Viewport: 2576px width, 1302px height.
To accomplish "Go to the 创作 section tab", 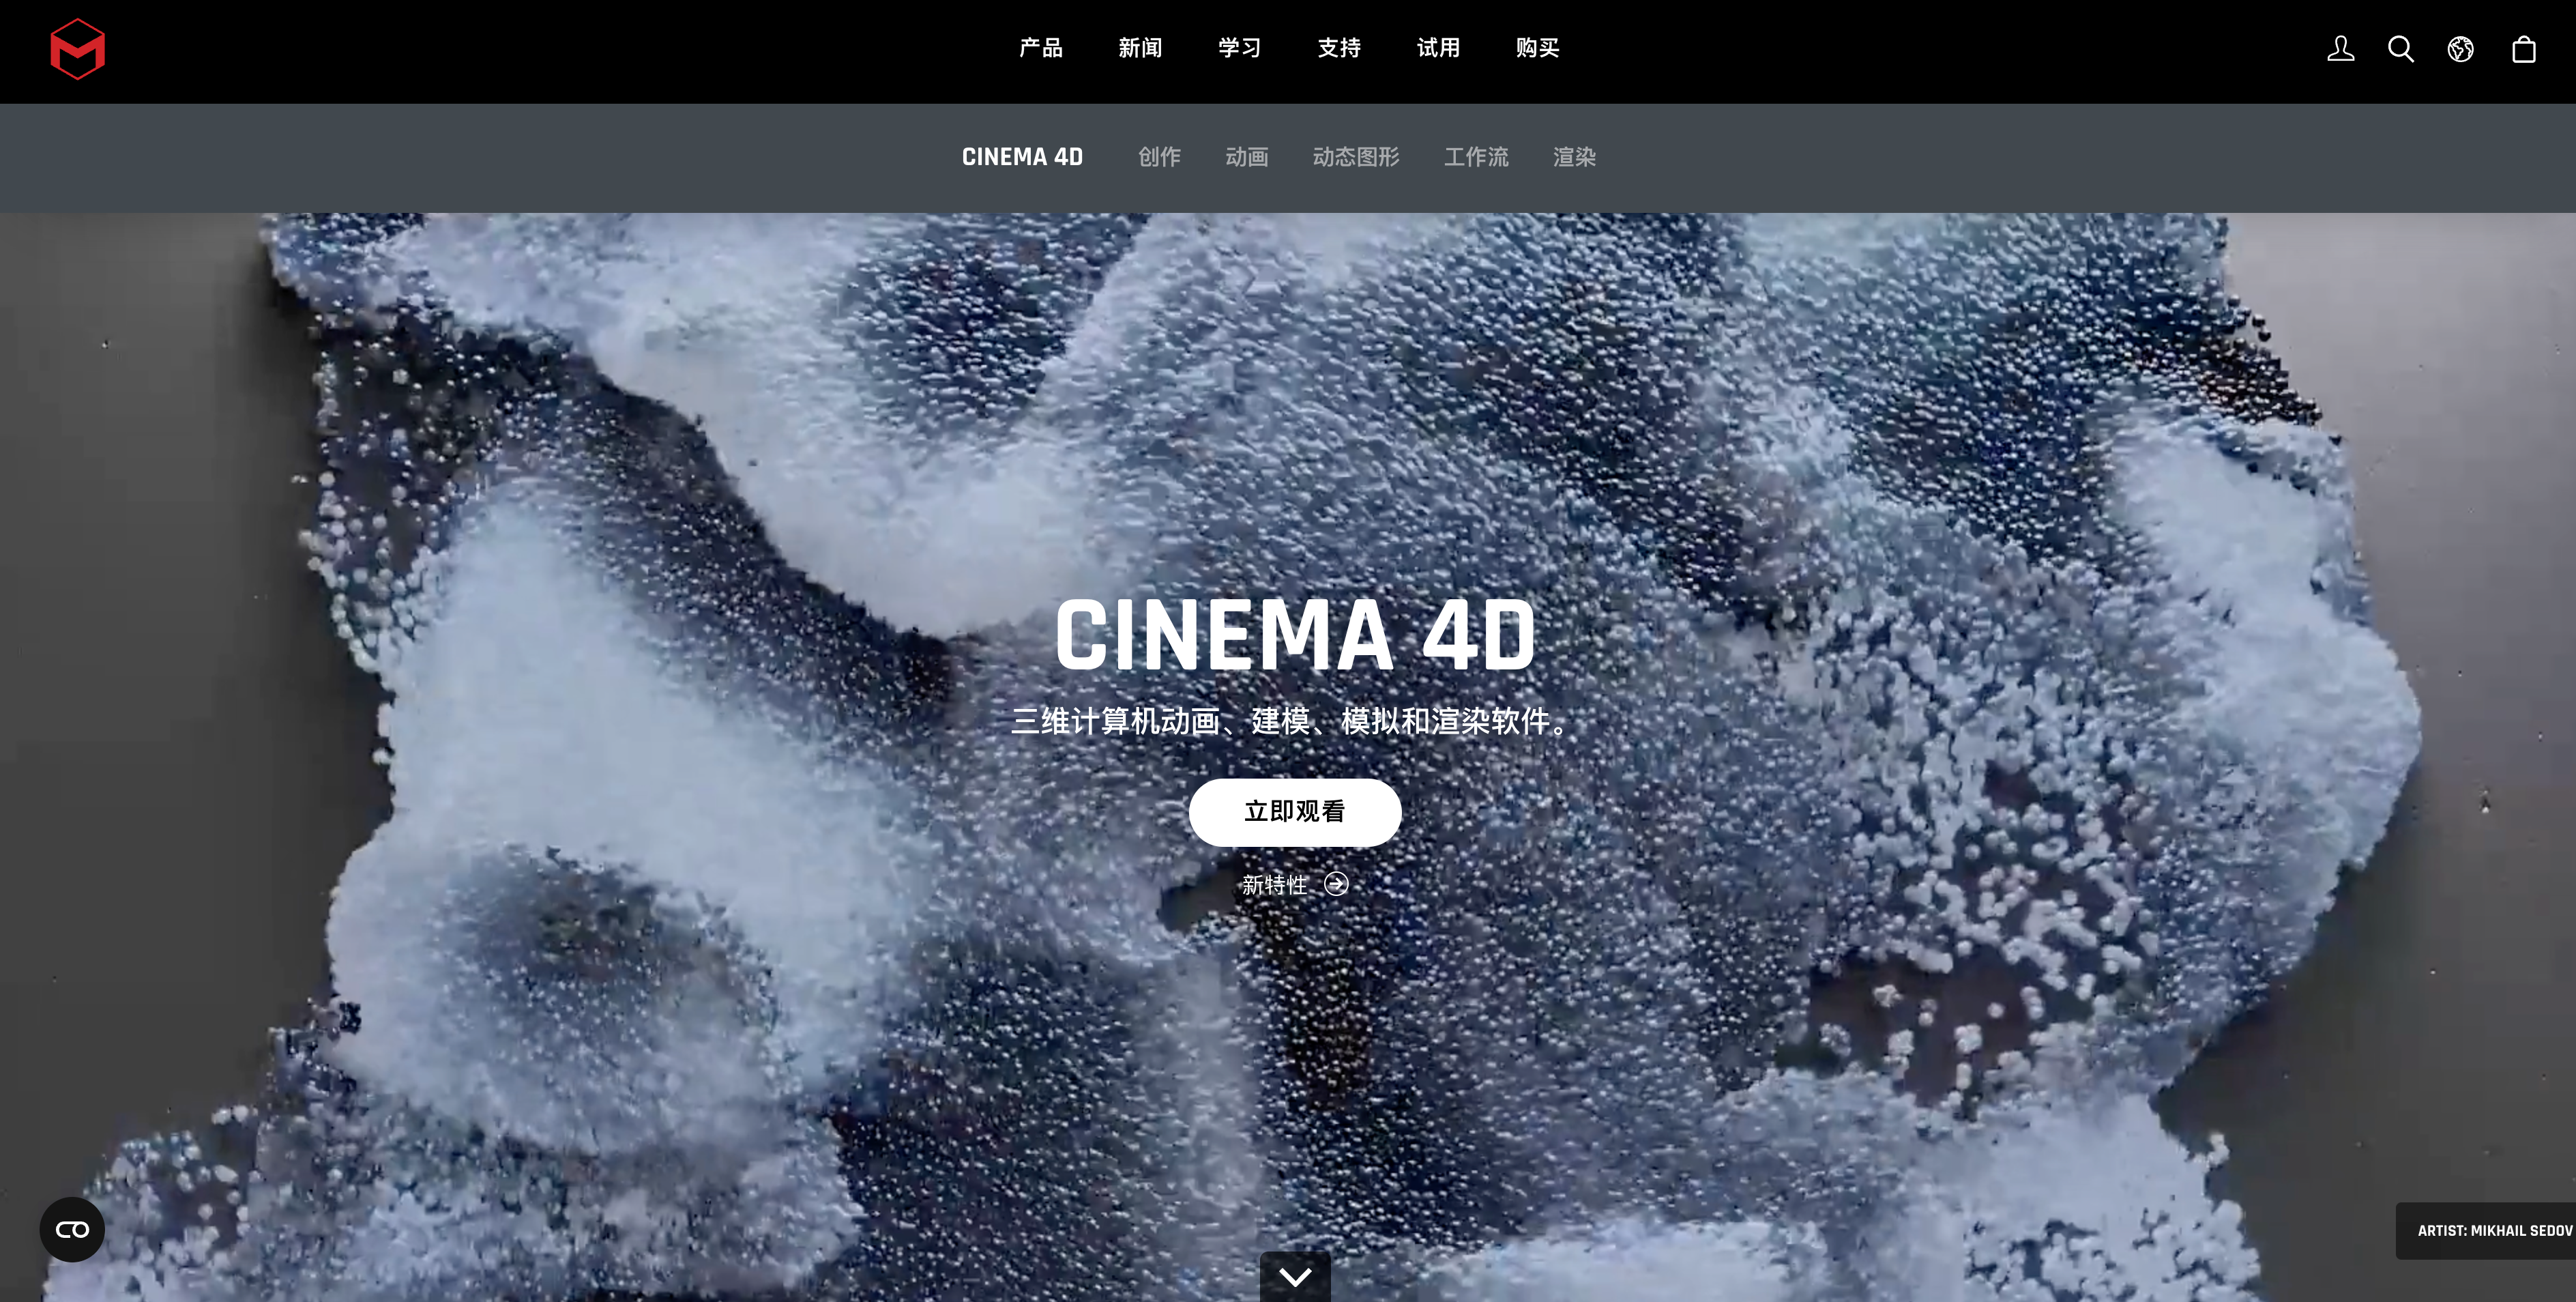I will click(x=1159, y=157).
